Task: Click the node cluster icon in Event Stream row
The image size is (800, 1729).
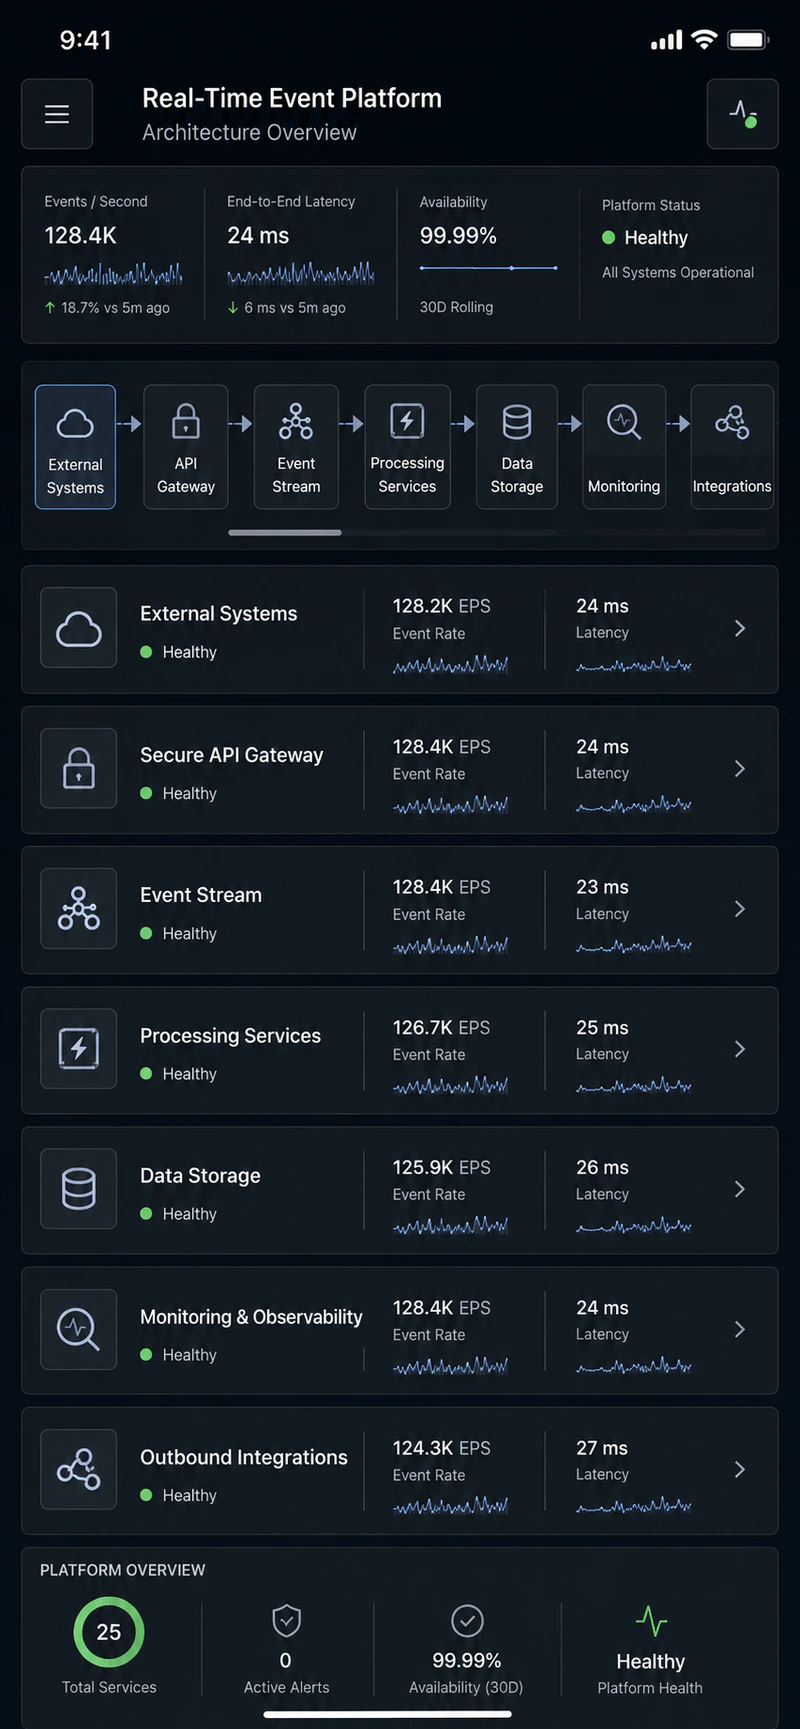Action: pos(79,909)
